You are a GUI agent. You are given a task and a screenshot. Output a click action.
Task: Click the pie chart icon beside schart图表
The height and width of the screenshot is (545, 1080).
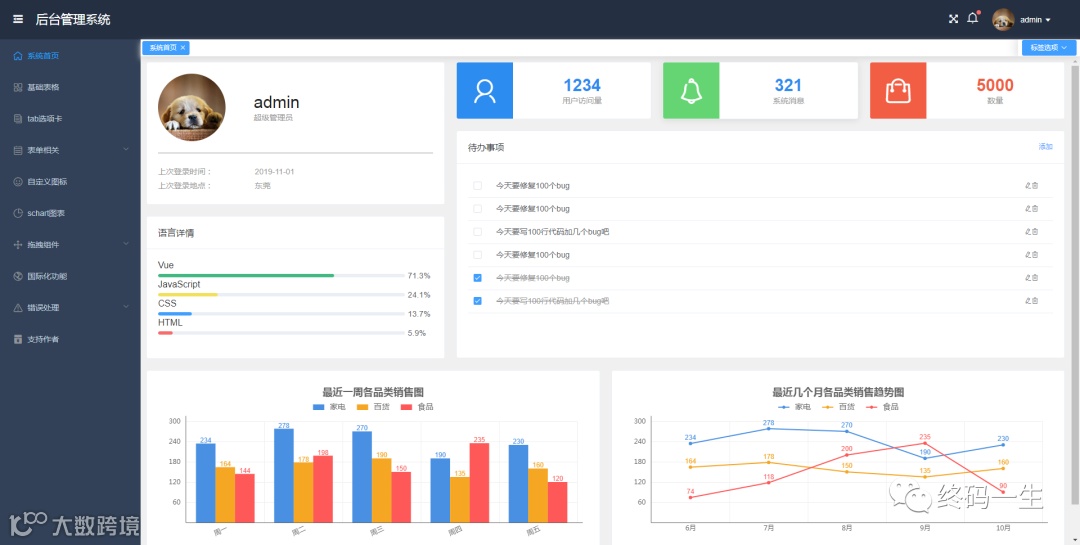click(x=18, y=214)
